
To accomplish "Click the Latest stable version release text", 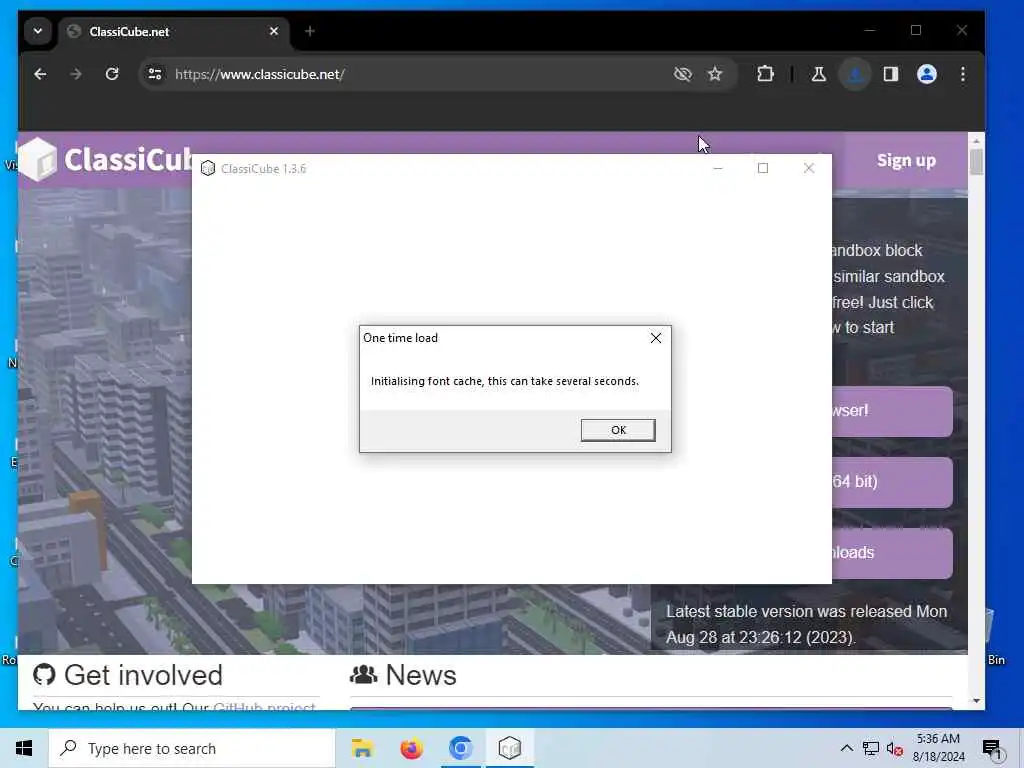I will pos(807,624).
